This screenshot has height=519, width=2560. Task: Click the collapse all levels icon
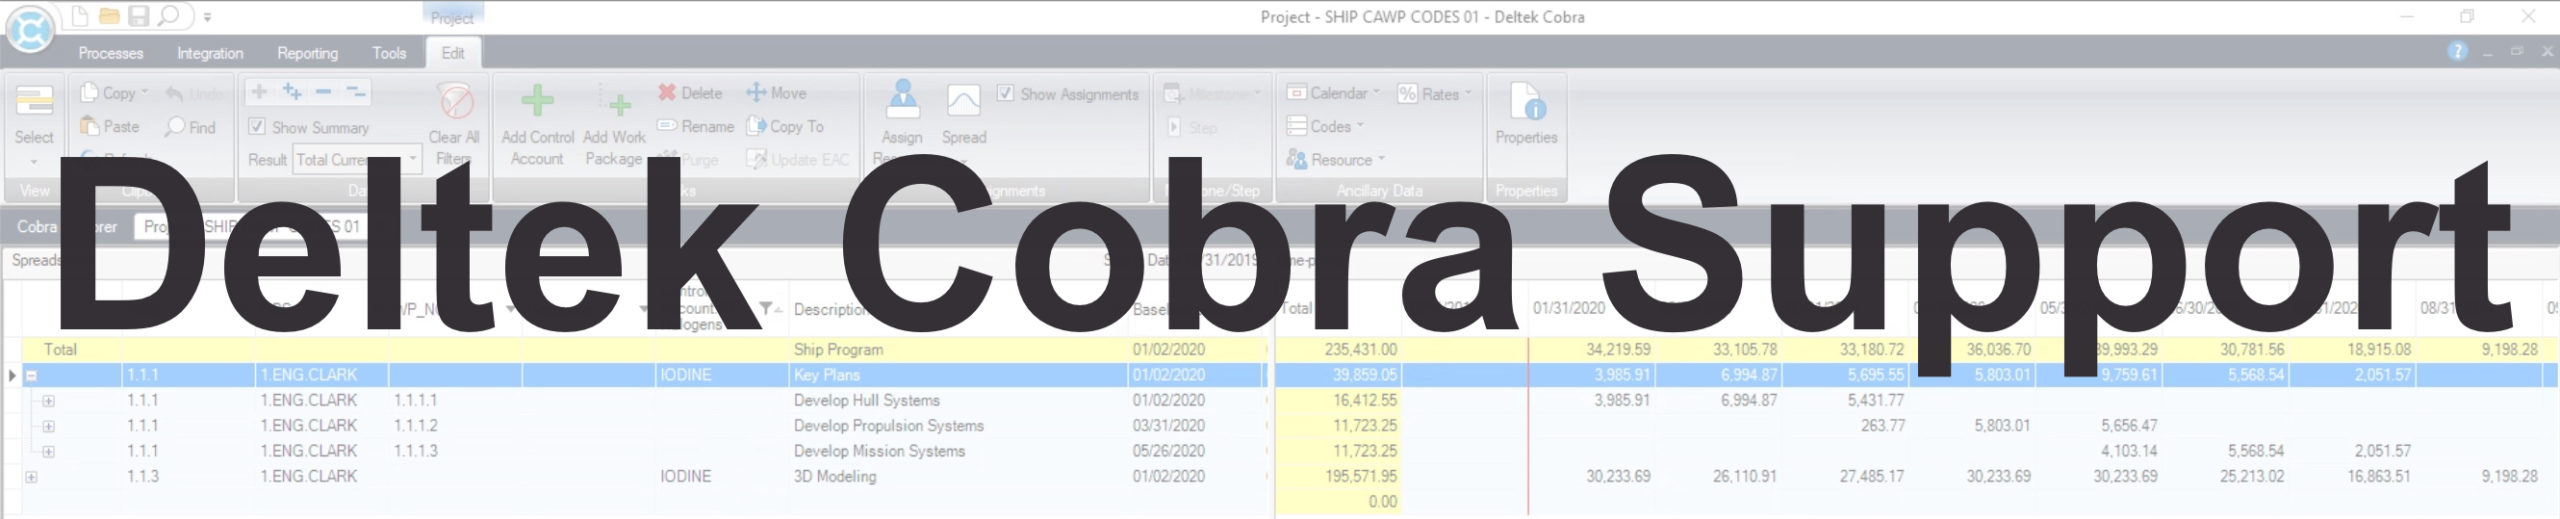(355, 92)
